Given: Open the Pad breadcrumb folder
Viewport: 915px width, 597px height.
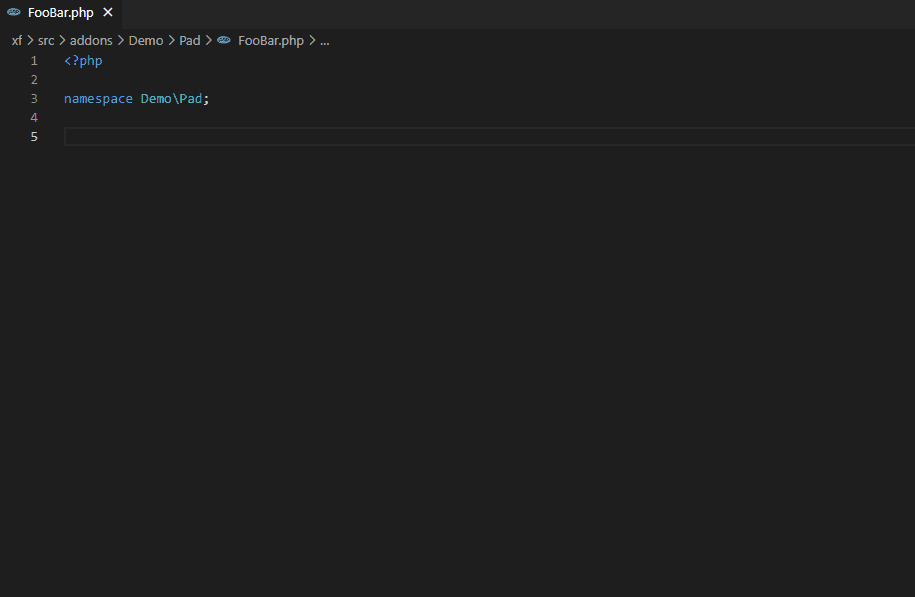Looking at the screenshot, I should 190,41.
